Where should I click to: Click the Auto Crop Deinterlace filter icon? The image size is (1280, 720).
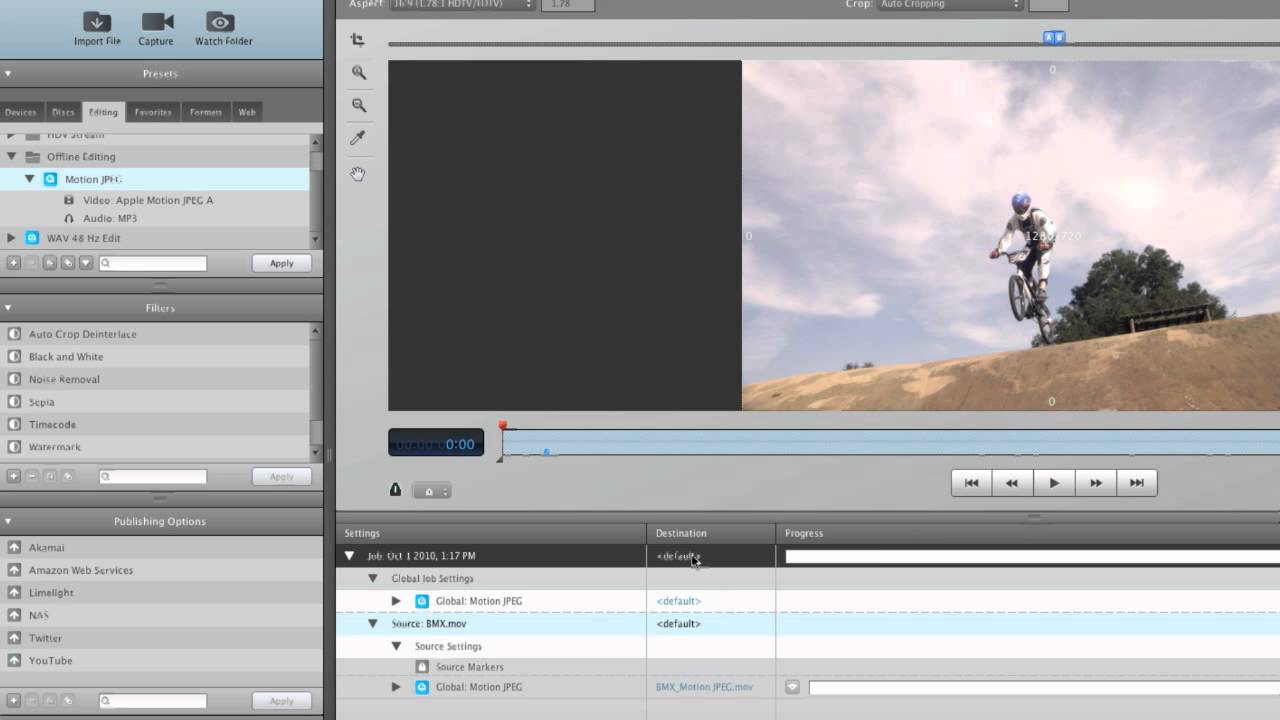click(14, 334)
